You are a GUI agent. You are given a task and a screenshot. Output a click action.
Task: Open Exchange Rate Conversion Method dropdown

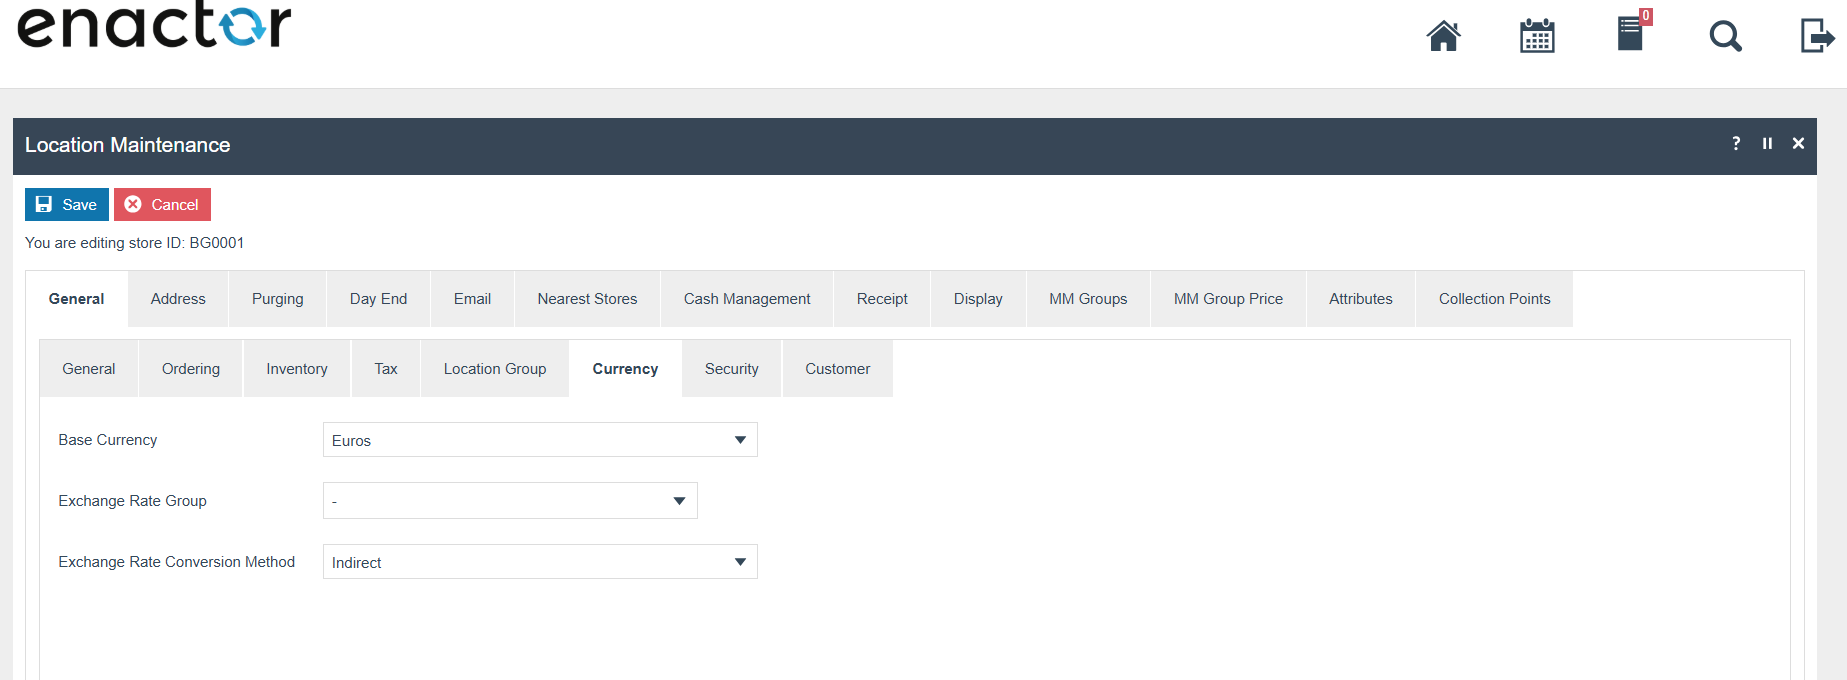tap(540, 562)
